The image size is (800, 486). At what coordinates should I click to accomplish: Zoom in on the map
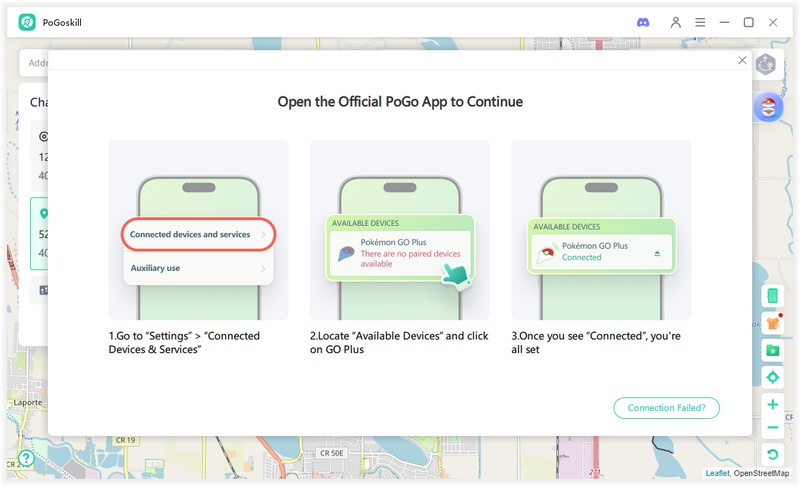[x=772, y=405]
